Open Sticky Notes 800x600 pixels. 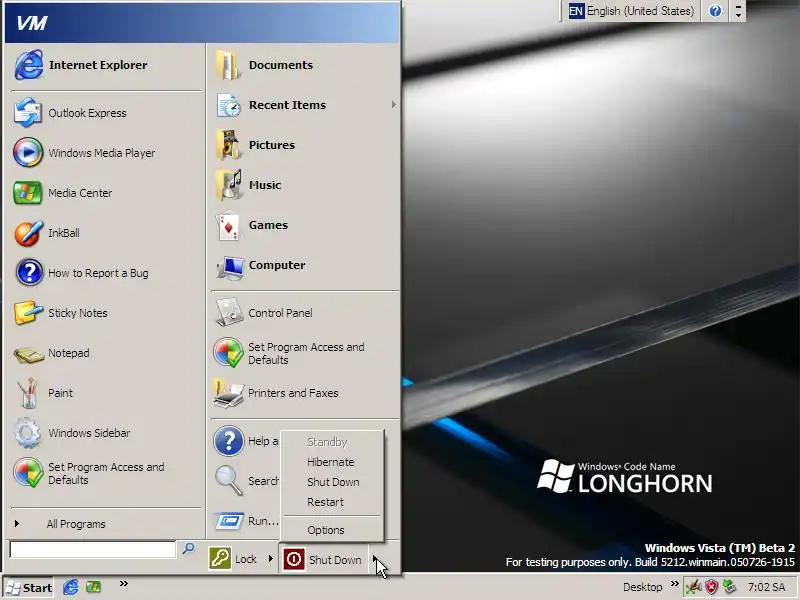coord(106,313)
